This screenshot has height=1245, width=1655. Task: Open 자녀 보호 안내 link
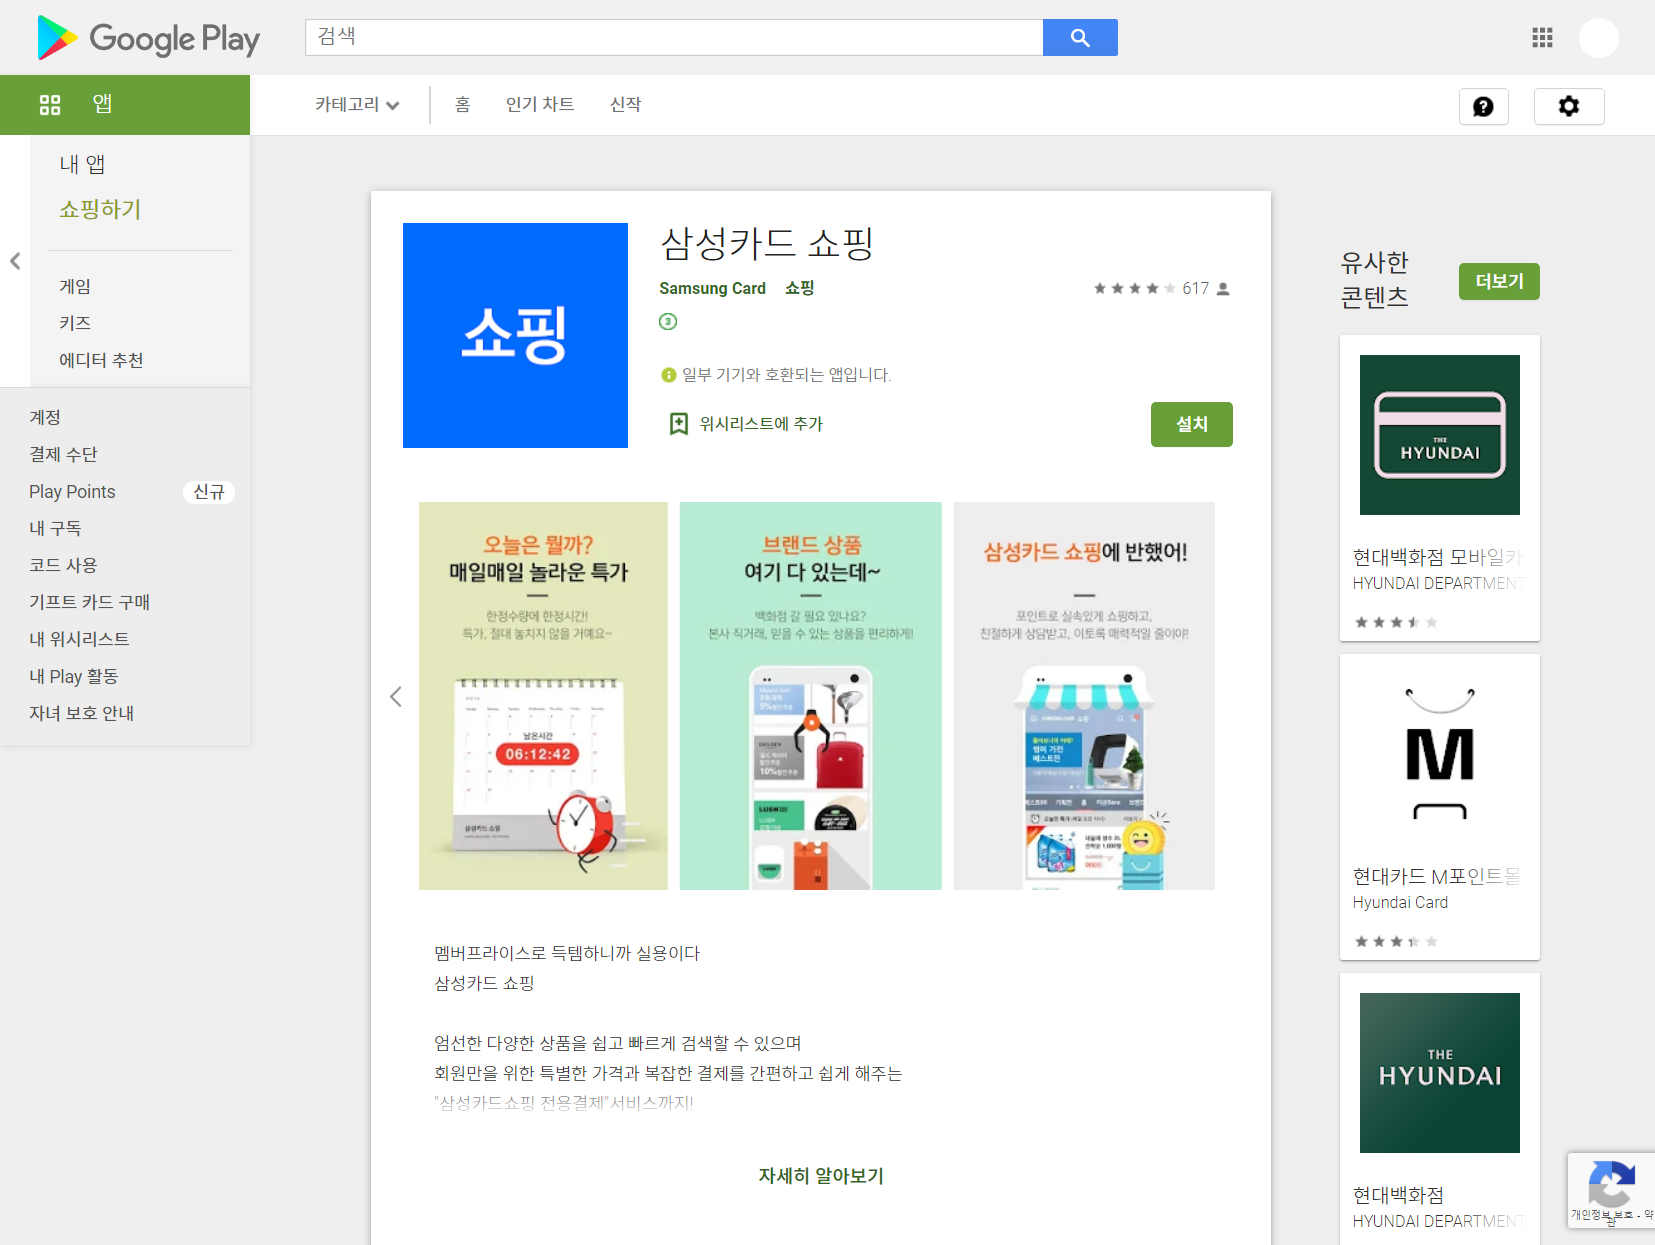[x=81, y=713]
